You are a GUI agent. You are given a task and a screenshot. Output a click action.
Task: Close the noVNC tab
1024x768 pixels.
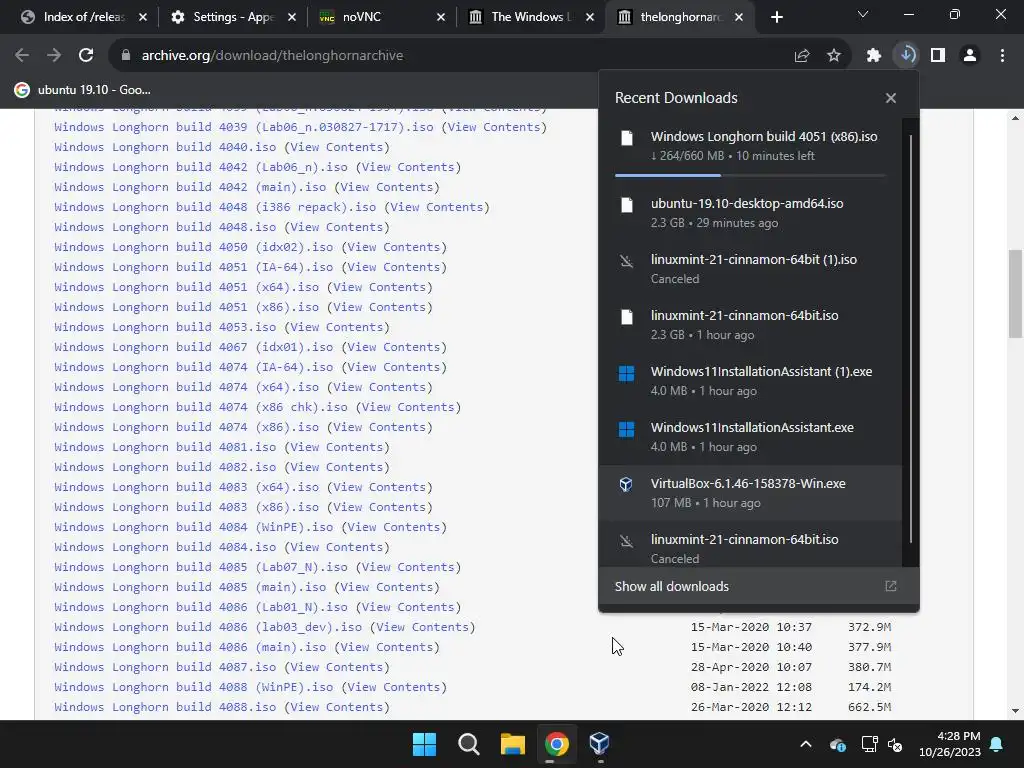point(441,17)
